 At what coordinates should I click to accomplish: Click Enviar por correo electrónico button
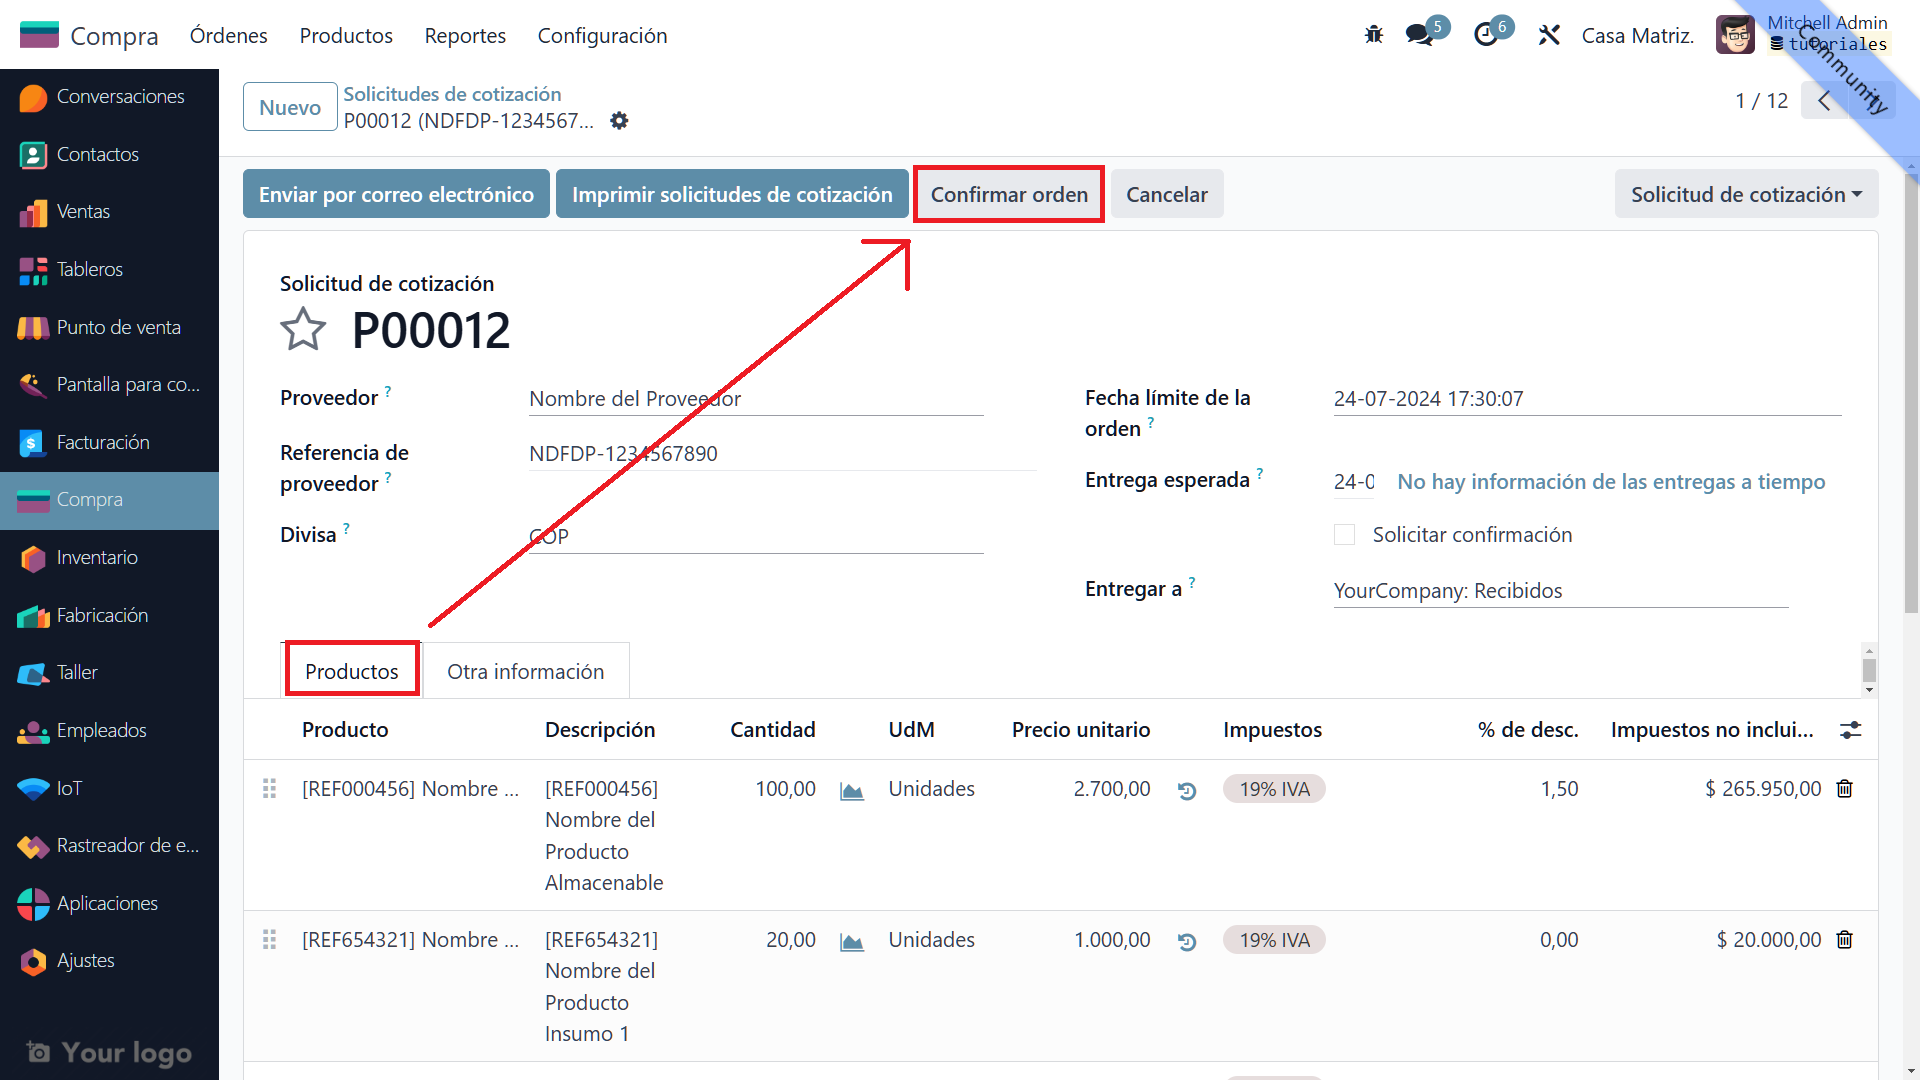(396, 194)
